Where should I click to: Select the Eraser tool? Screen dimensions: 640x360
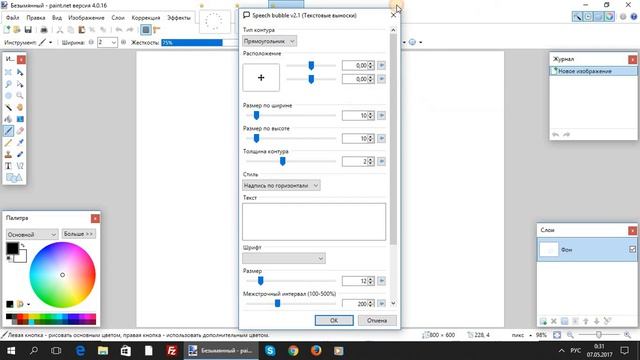coord(20,131)
